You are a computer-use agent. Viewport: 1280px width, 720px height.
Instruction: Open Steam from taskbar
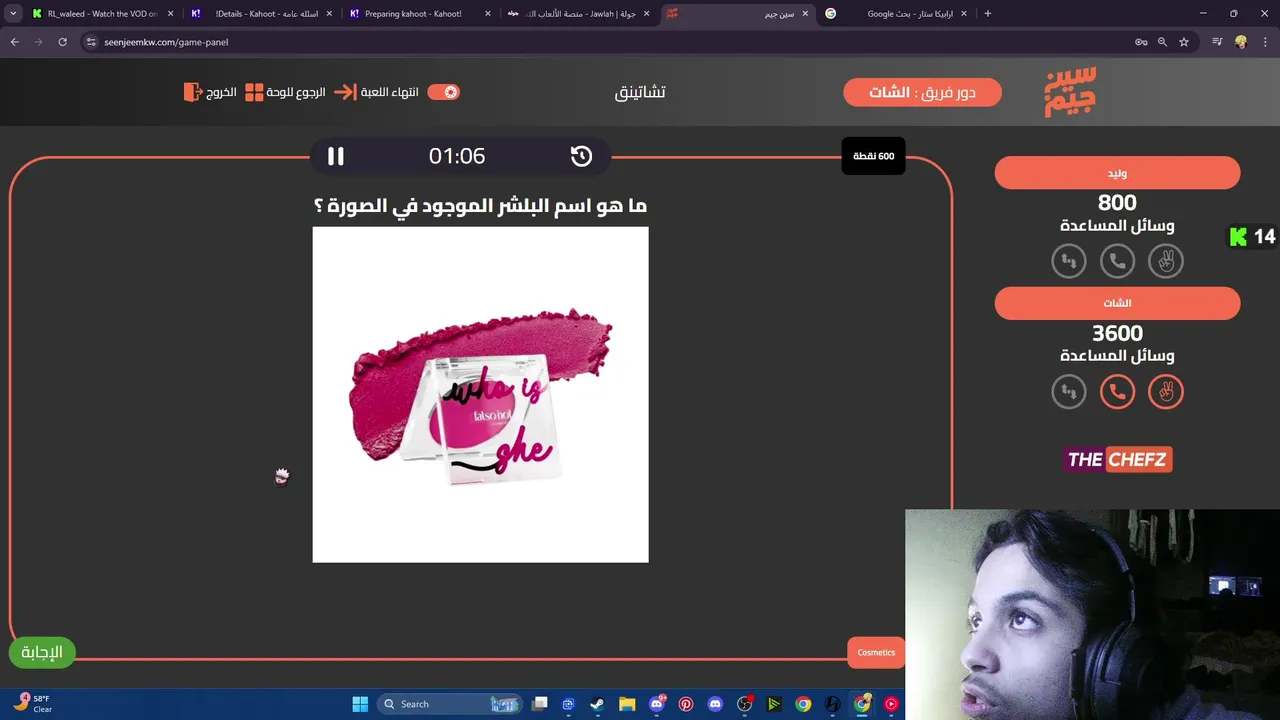[597, 704]
